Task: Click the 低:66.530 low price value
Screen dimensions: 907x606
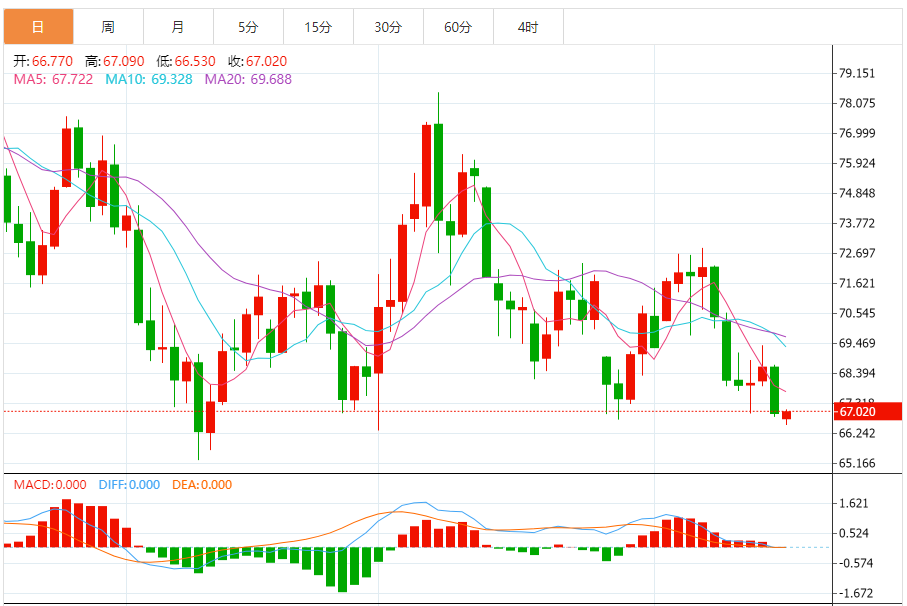Action: pos(186,61)
